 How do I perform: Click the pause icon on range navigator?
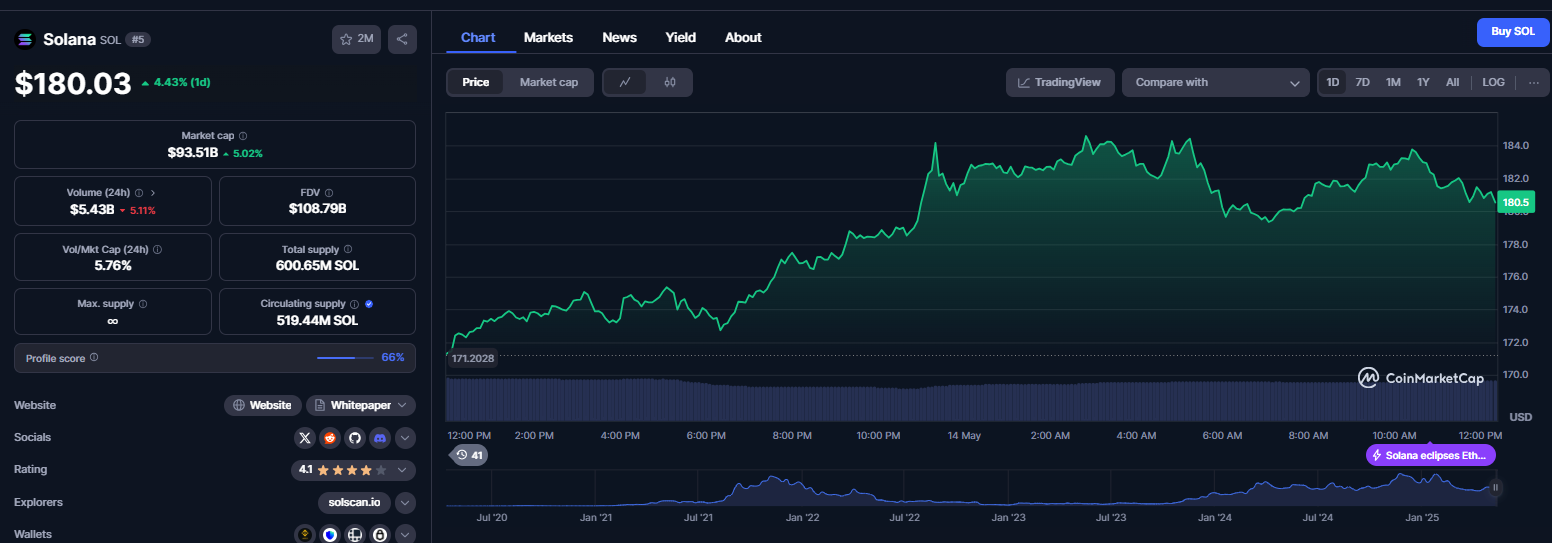(1496, 488)
